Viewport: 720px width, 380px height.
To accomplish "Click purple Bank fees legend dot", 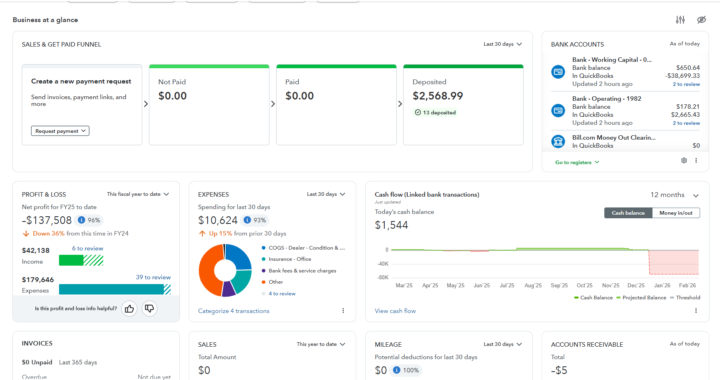I will (263, 271).
